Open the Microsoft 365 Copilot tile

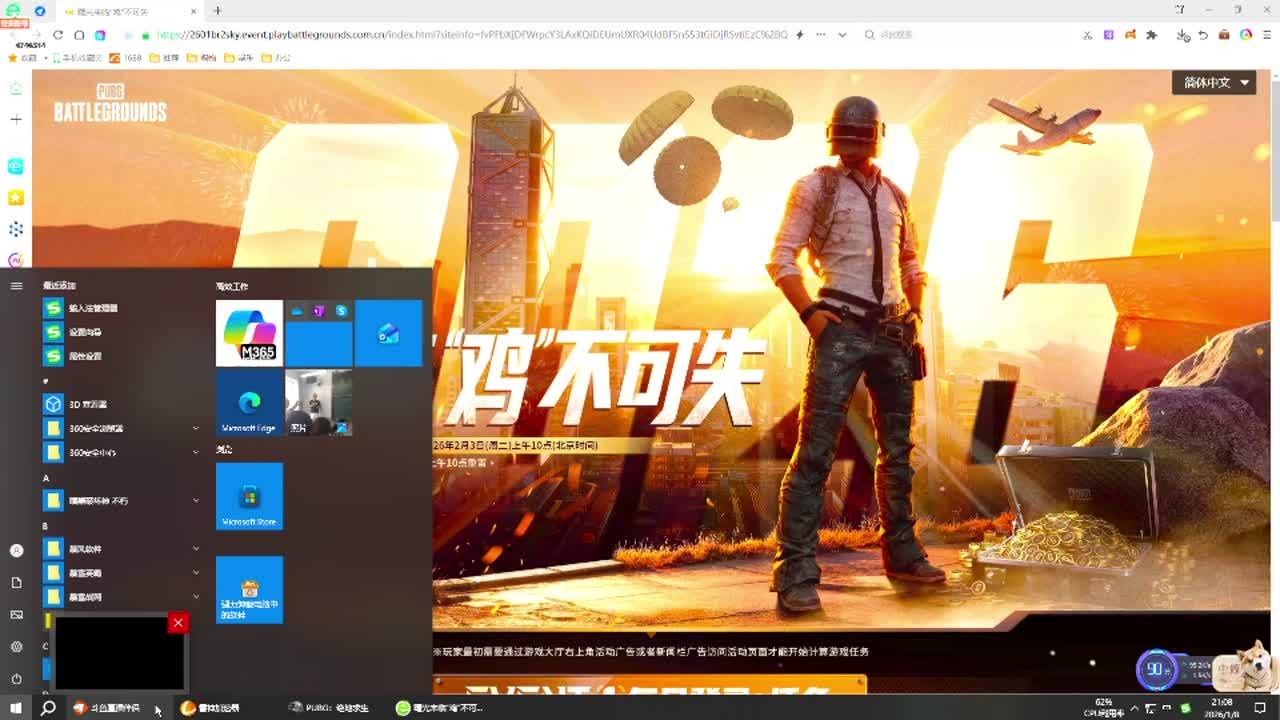click(249, 333)
